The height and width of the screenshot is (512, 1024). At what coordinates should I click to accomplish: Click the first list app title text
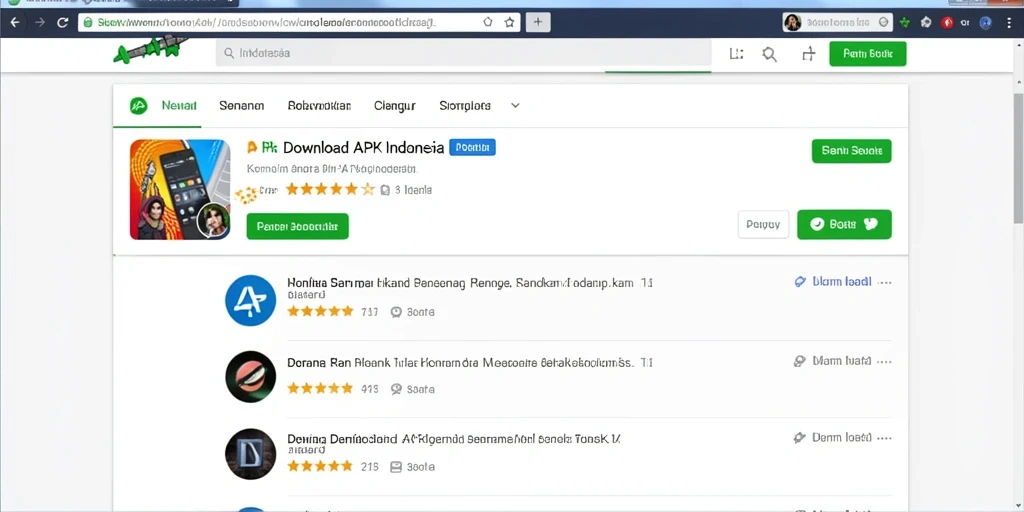[x=470, y=283]
